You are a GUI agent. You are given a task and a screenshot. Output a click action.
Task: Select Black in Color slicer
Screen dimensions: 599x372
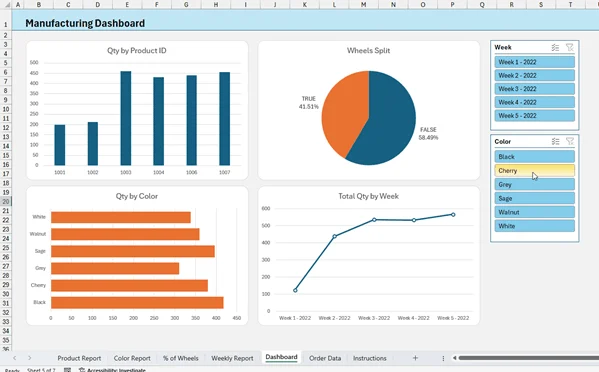tap(534, 157)
